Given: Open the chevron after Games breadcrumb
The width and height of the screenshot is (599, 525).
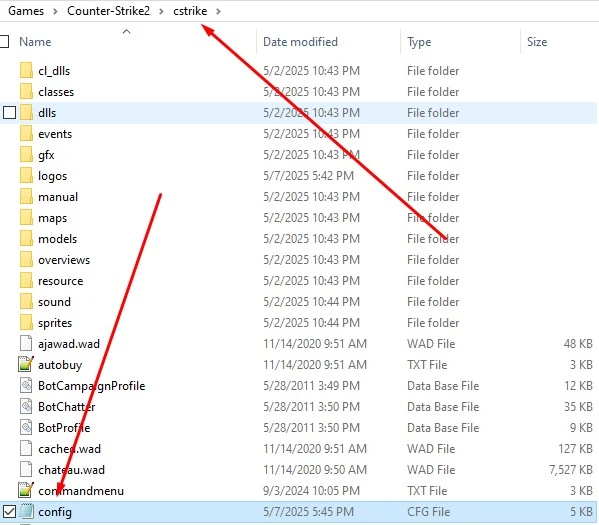Looking at the screenshot, I should (x=55, y=11).
